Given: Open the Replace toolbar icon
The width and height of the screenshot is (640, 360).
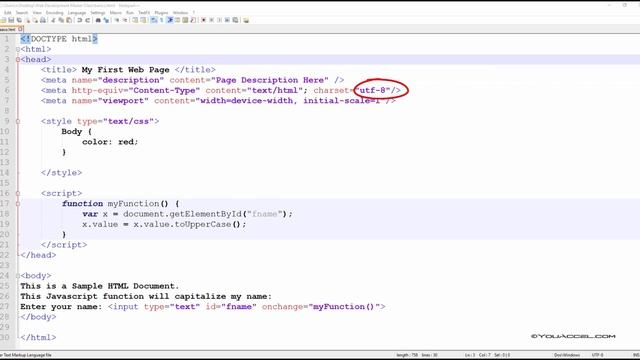Looking at the screenshot, I should 106,20.
